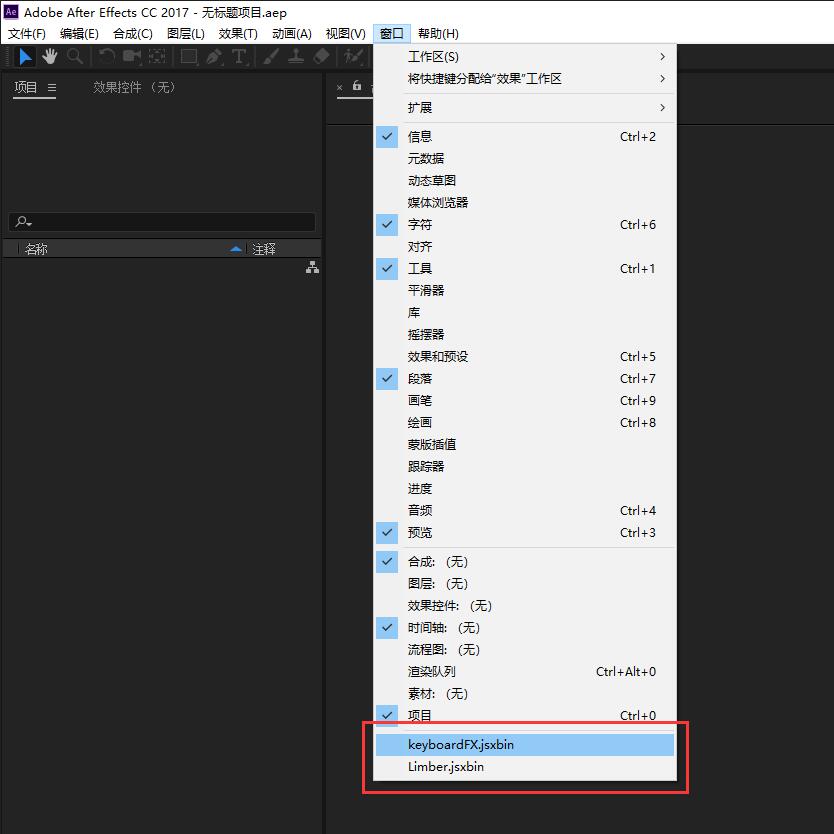Image resolution: width=834 pixels, height=834 pixels.
Task: Open the 音频 panel
Action: [x=525, y=511]
